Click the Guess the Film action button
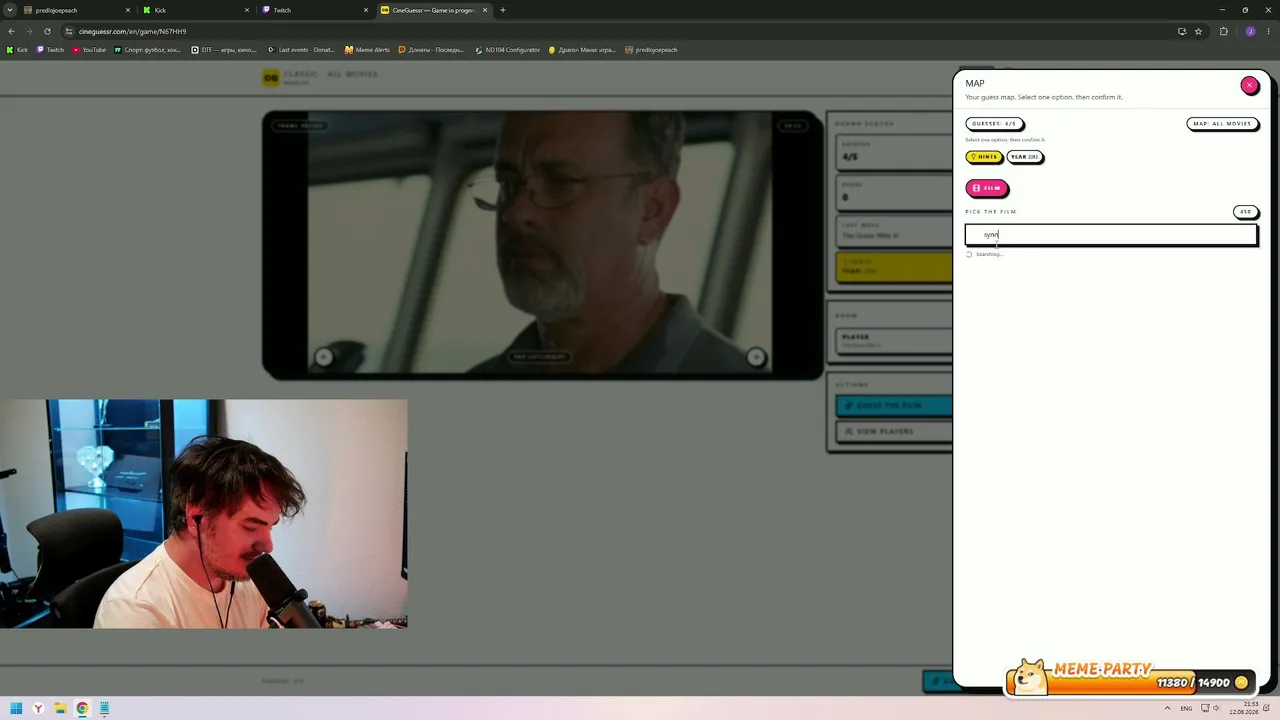Image resolution: width=1280 pixels, height=720 pixels. click(x=894, y=405)
